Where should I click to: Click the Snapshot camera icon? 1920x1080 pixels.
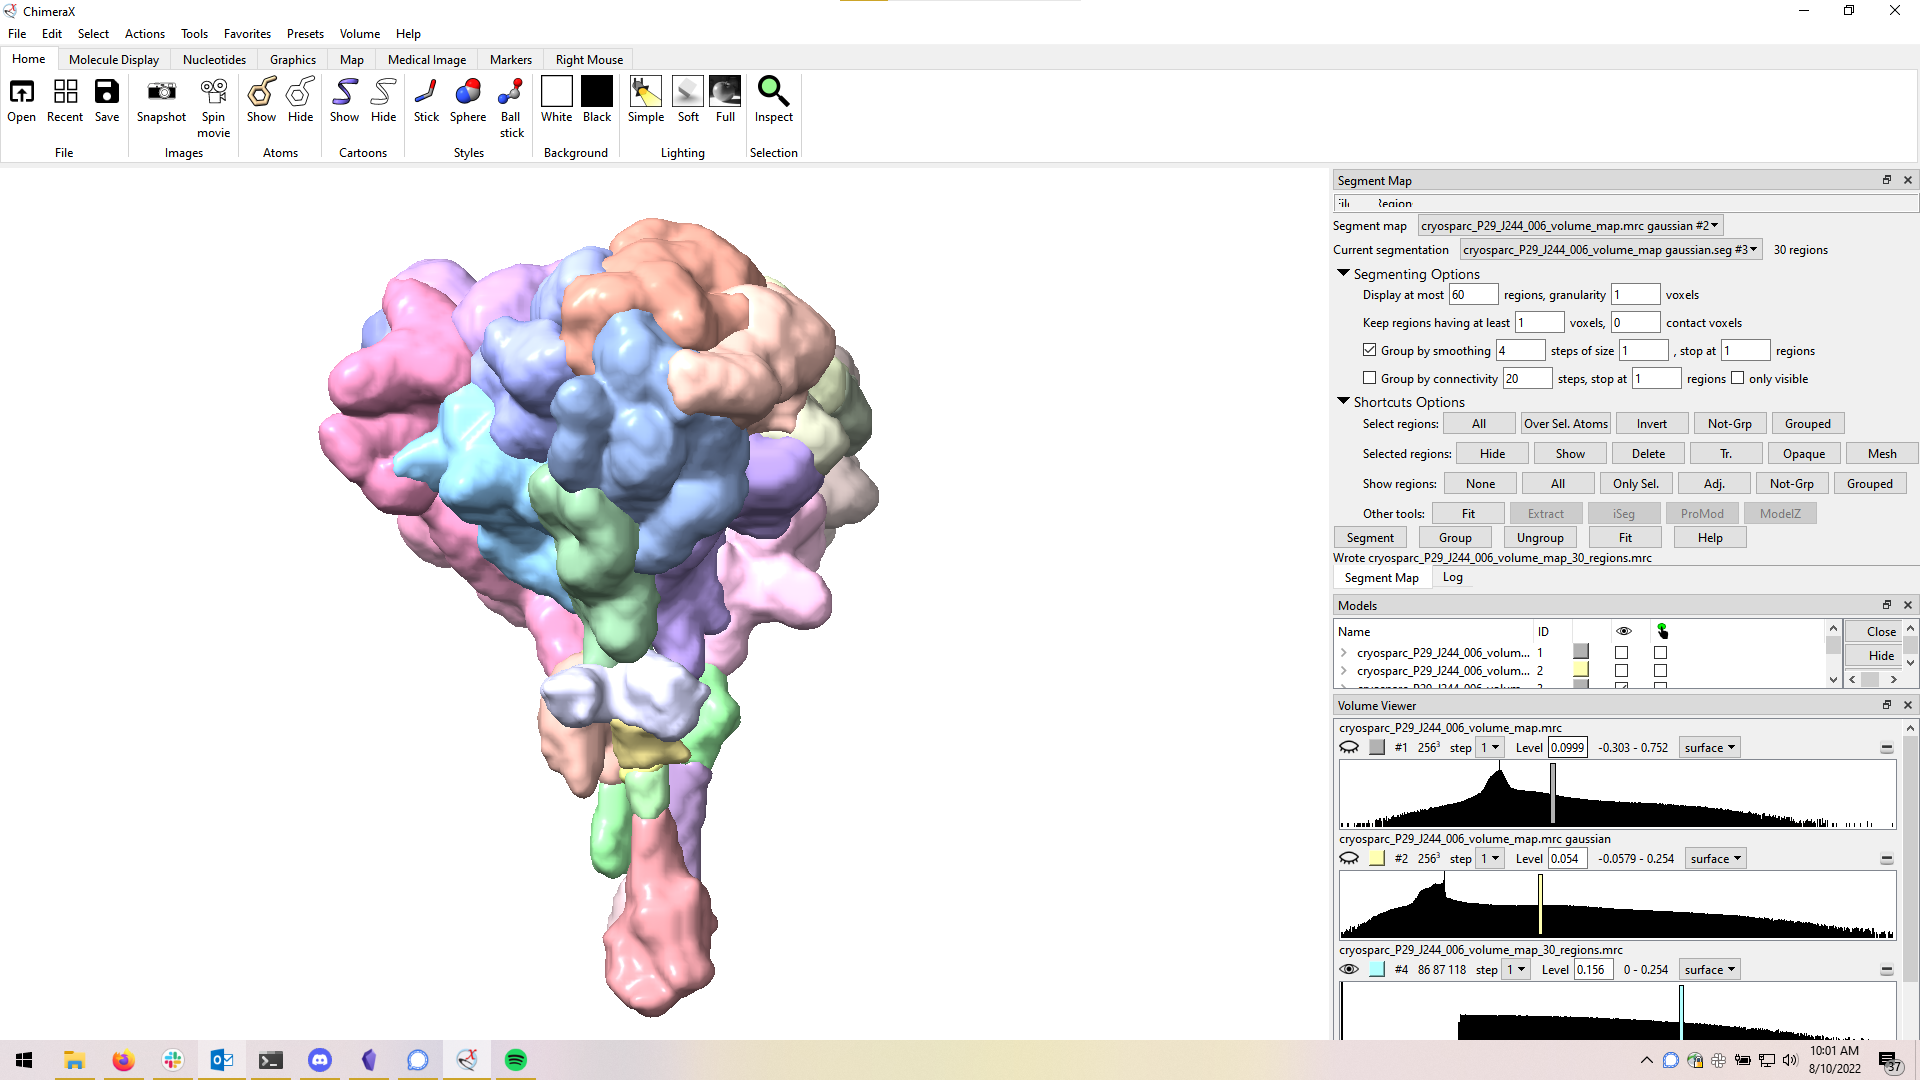(x=161, y=92)
